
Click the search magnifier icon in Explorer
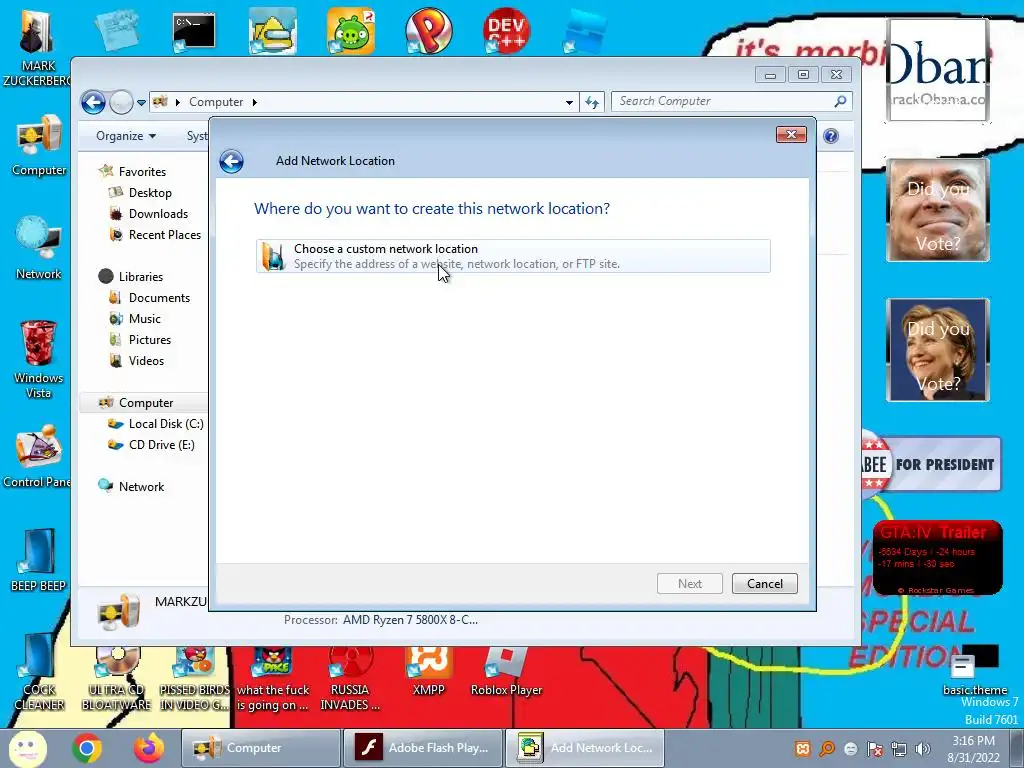click(x=840, y=101)
